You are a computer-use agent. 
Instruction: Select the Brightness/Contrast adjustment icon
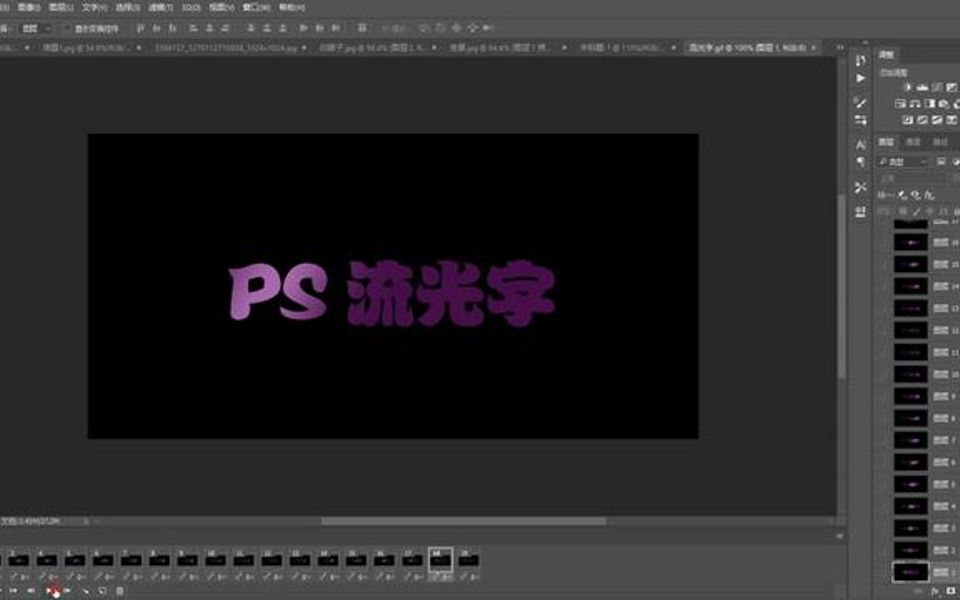point(909,88)
